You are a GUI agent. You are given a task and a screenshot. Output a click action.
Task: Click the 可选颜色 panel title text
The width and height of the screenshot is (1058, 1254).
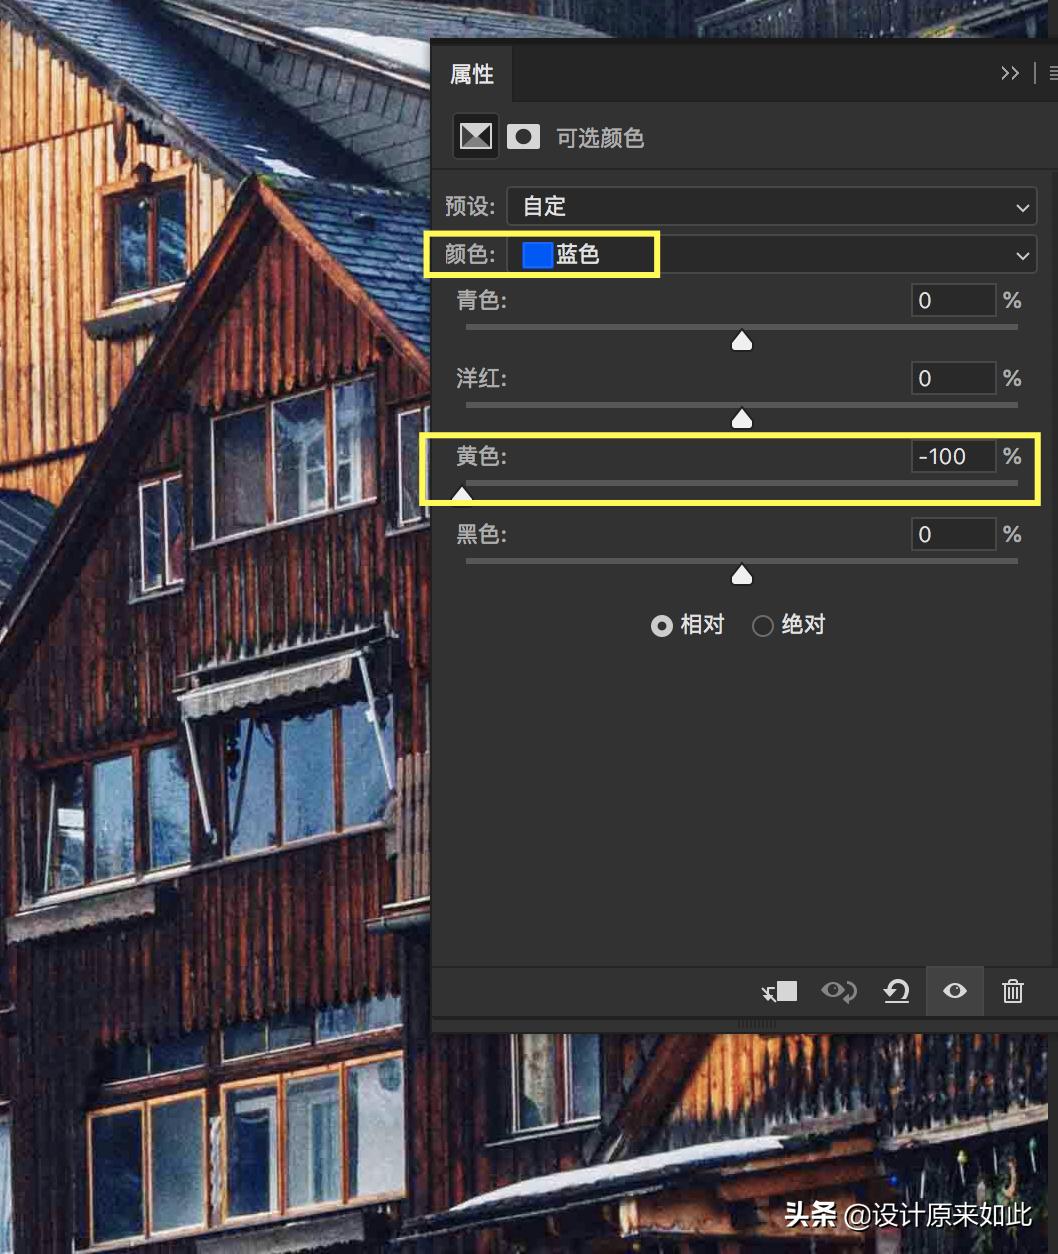[600, 138]
